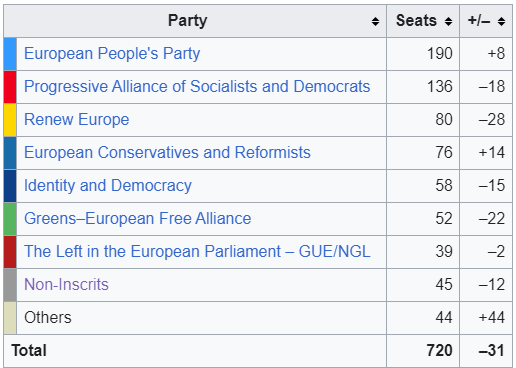
Task: Click the bright red Socialists and Democrats swatch
Action: pos(10,87)
